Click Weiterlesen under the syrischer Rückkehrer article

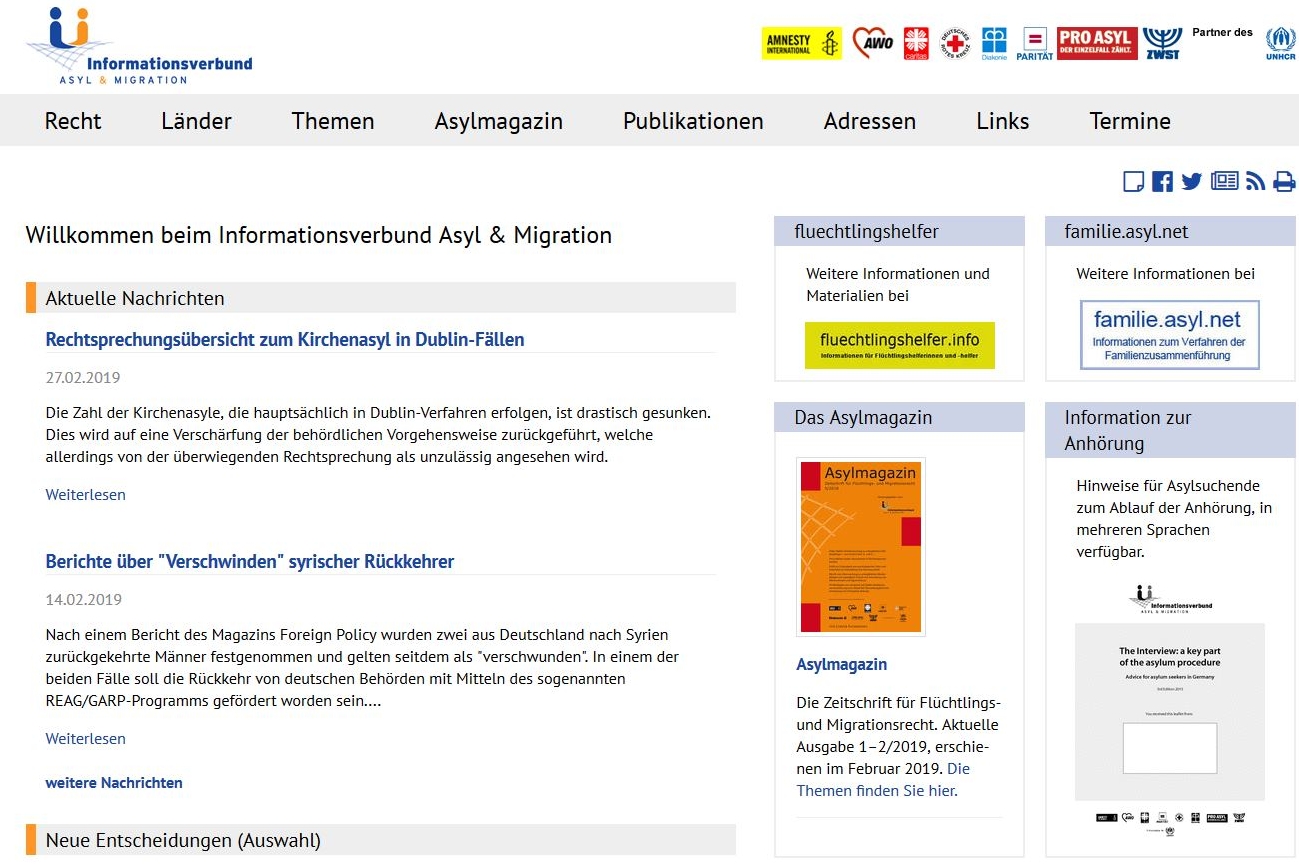click(86, 739)
